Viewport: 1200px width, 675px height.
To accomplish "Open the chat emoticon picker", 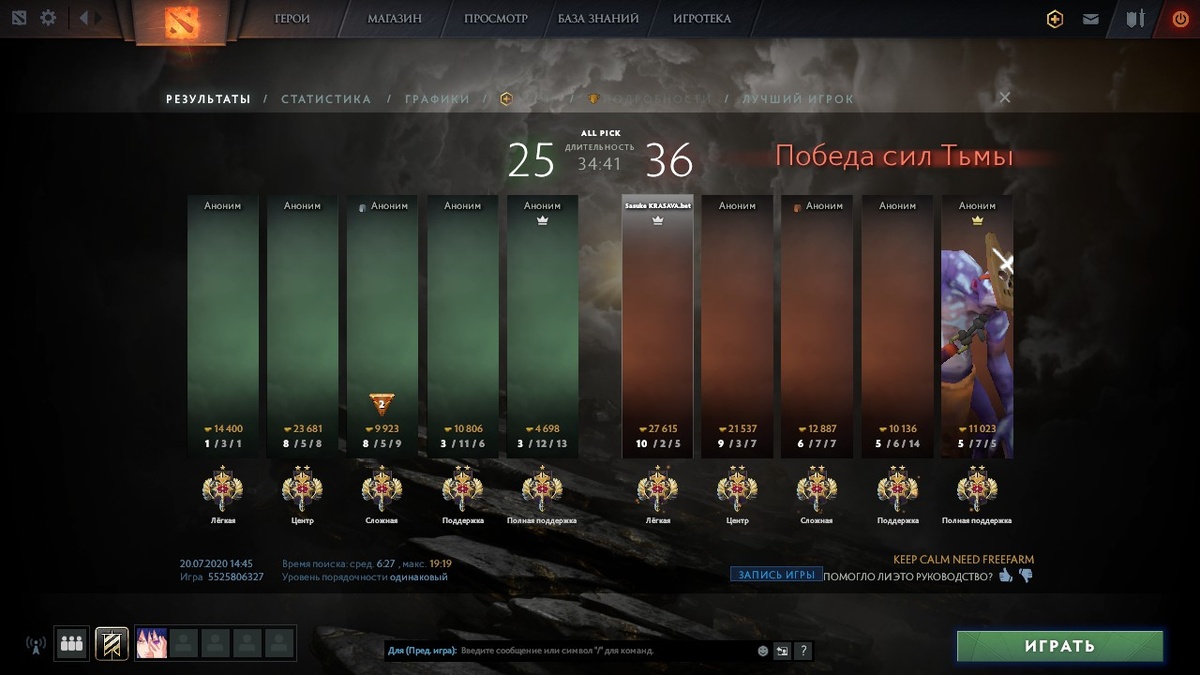I will [x=763, y=650].
